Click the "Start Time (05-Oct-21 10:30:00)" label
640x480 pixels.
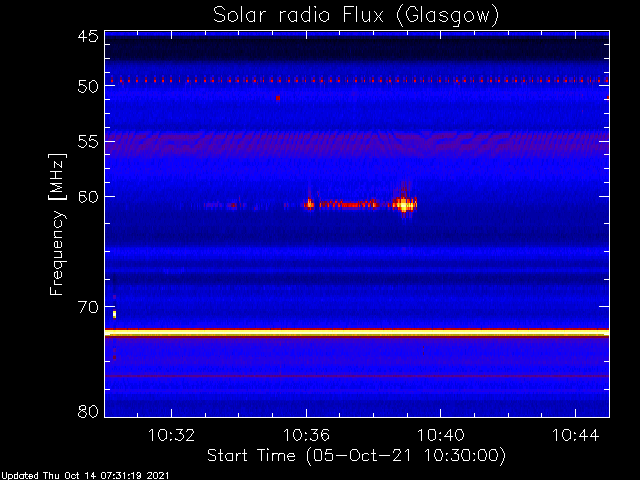click(x=356, y=456)
